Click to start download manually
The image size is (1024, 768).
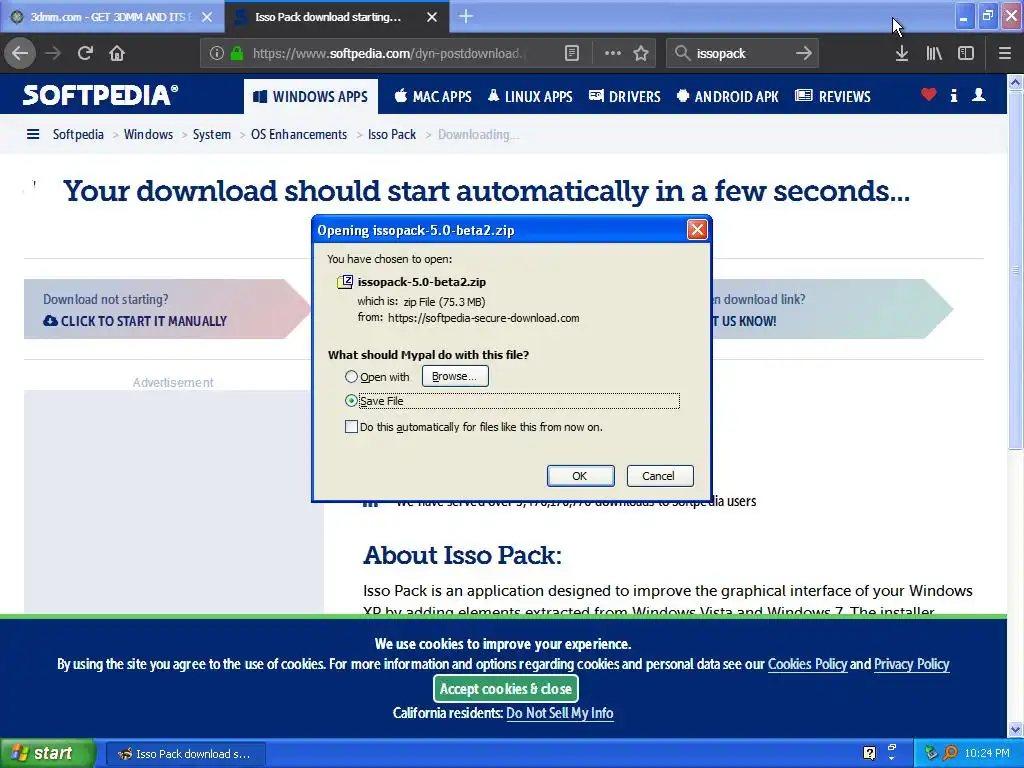pos(135,321)
